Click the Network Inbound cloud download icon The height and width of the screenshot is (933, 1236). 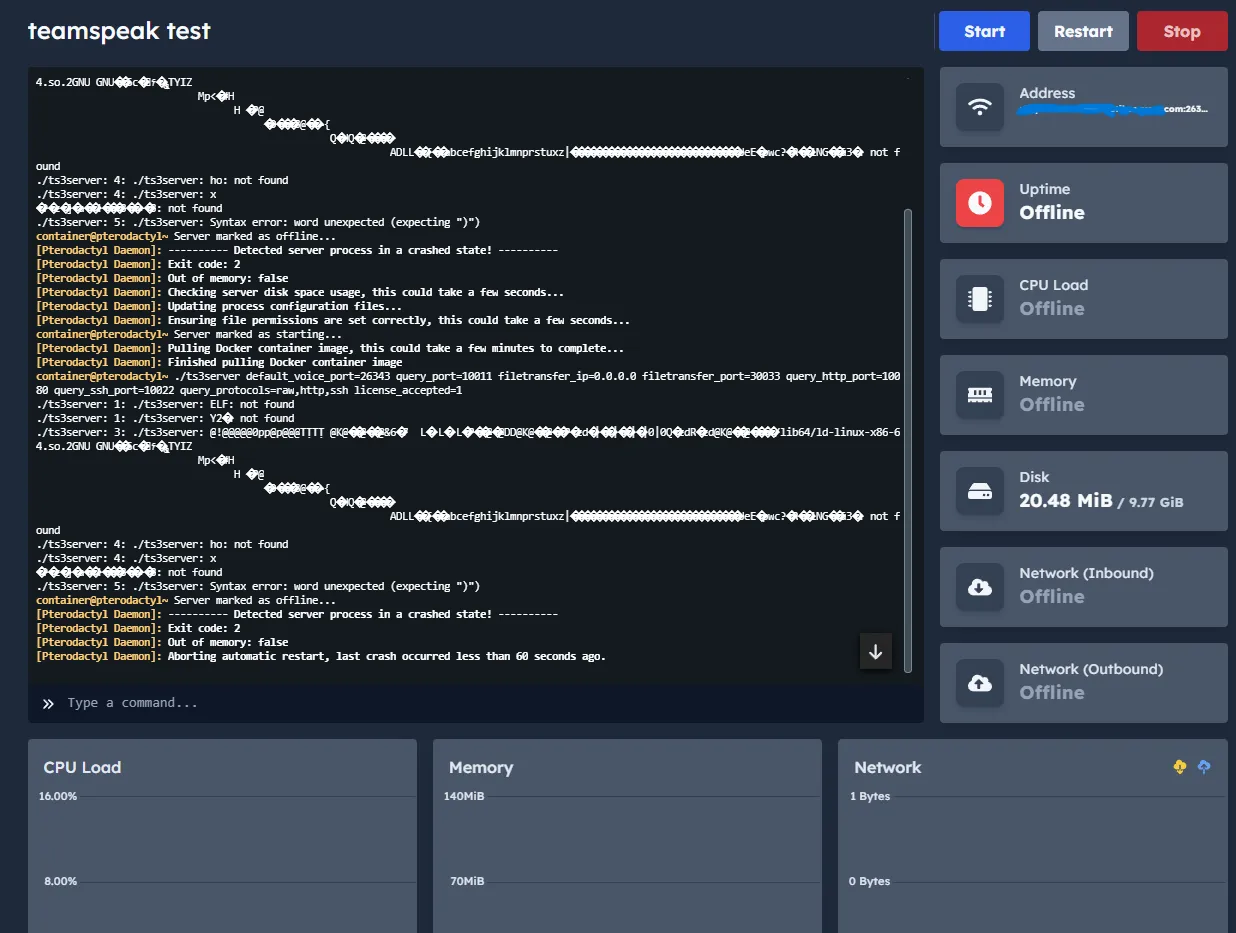click(980, 587)
